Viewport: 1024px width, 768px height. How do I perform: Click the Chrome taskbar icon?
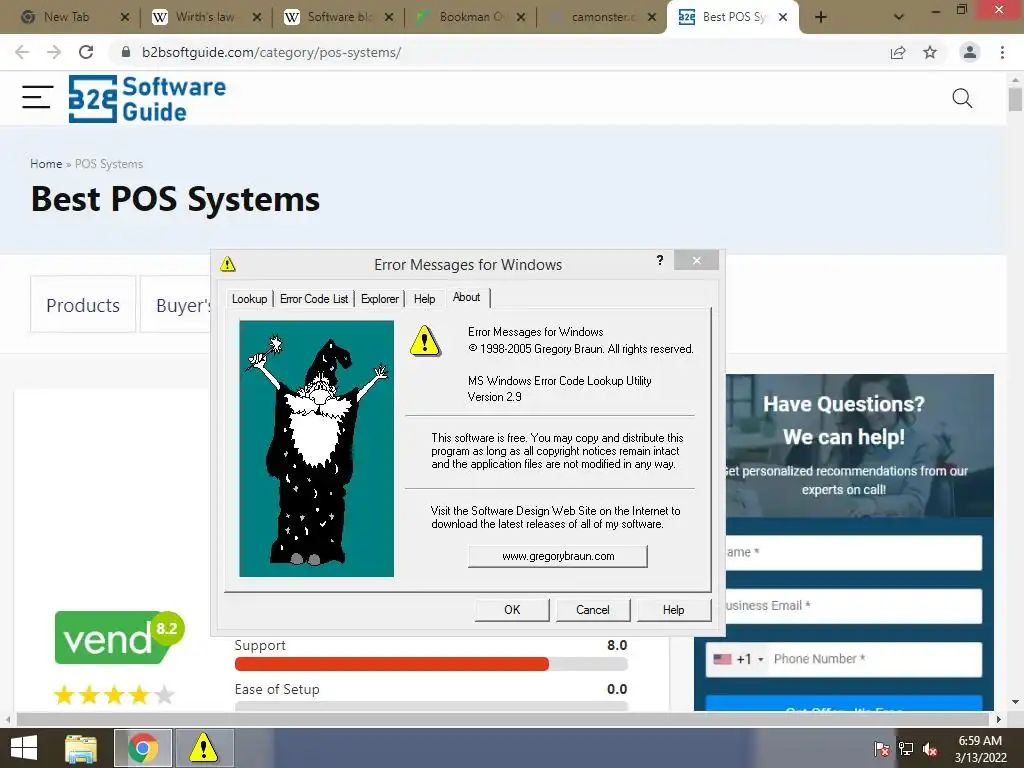coord(143,748)
